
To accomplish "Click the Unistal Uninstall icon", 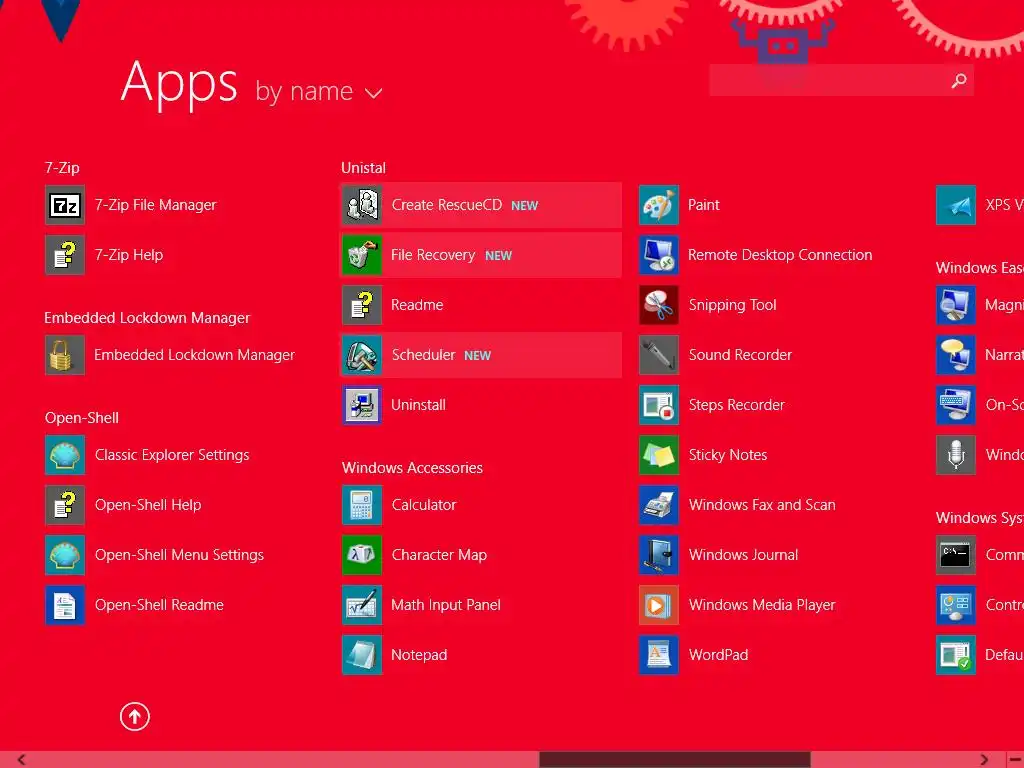I will pos(362,405).
